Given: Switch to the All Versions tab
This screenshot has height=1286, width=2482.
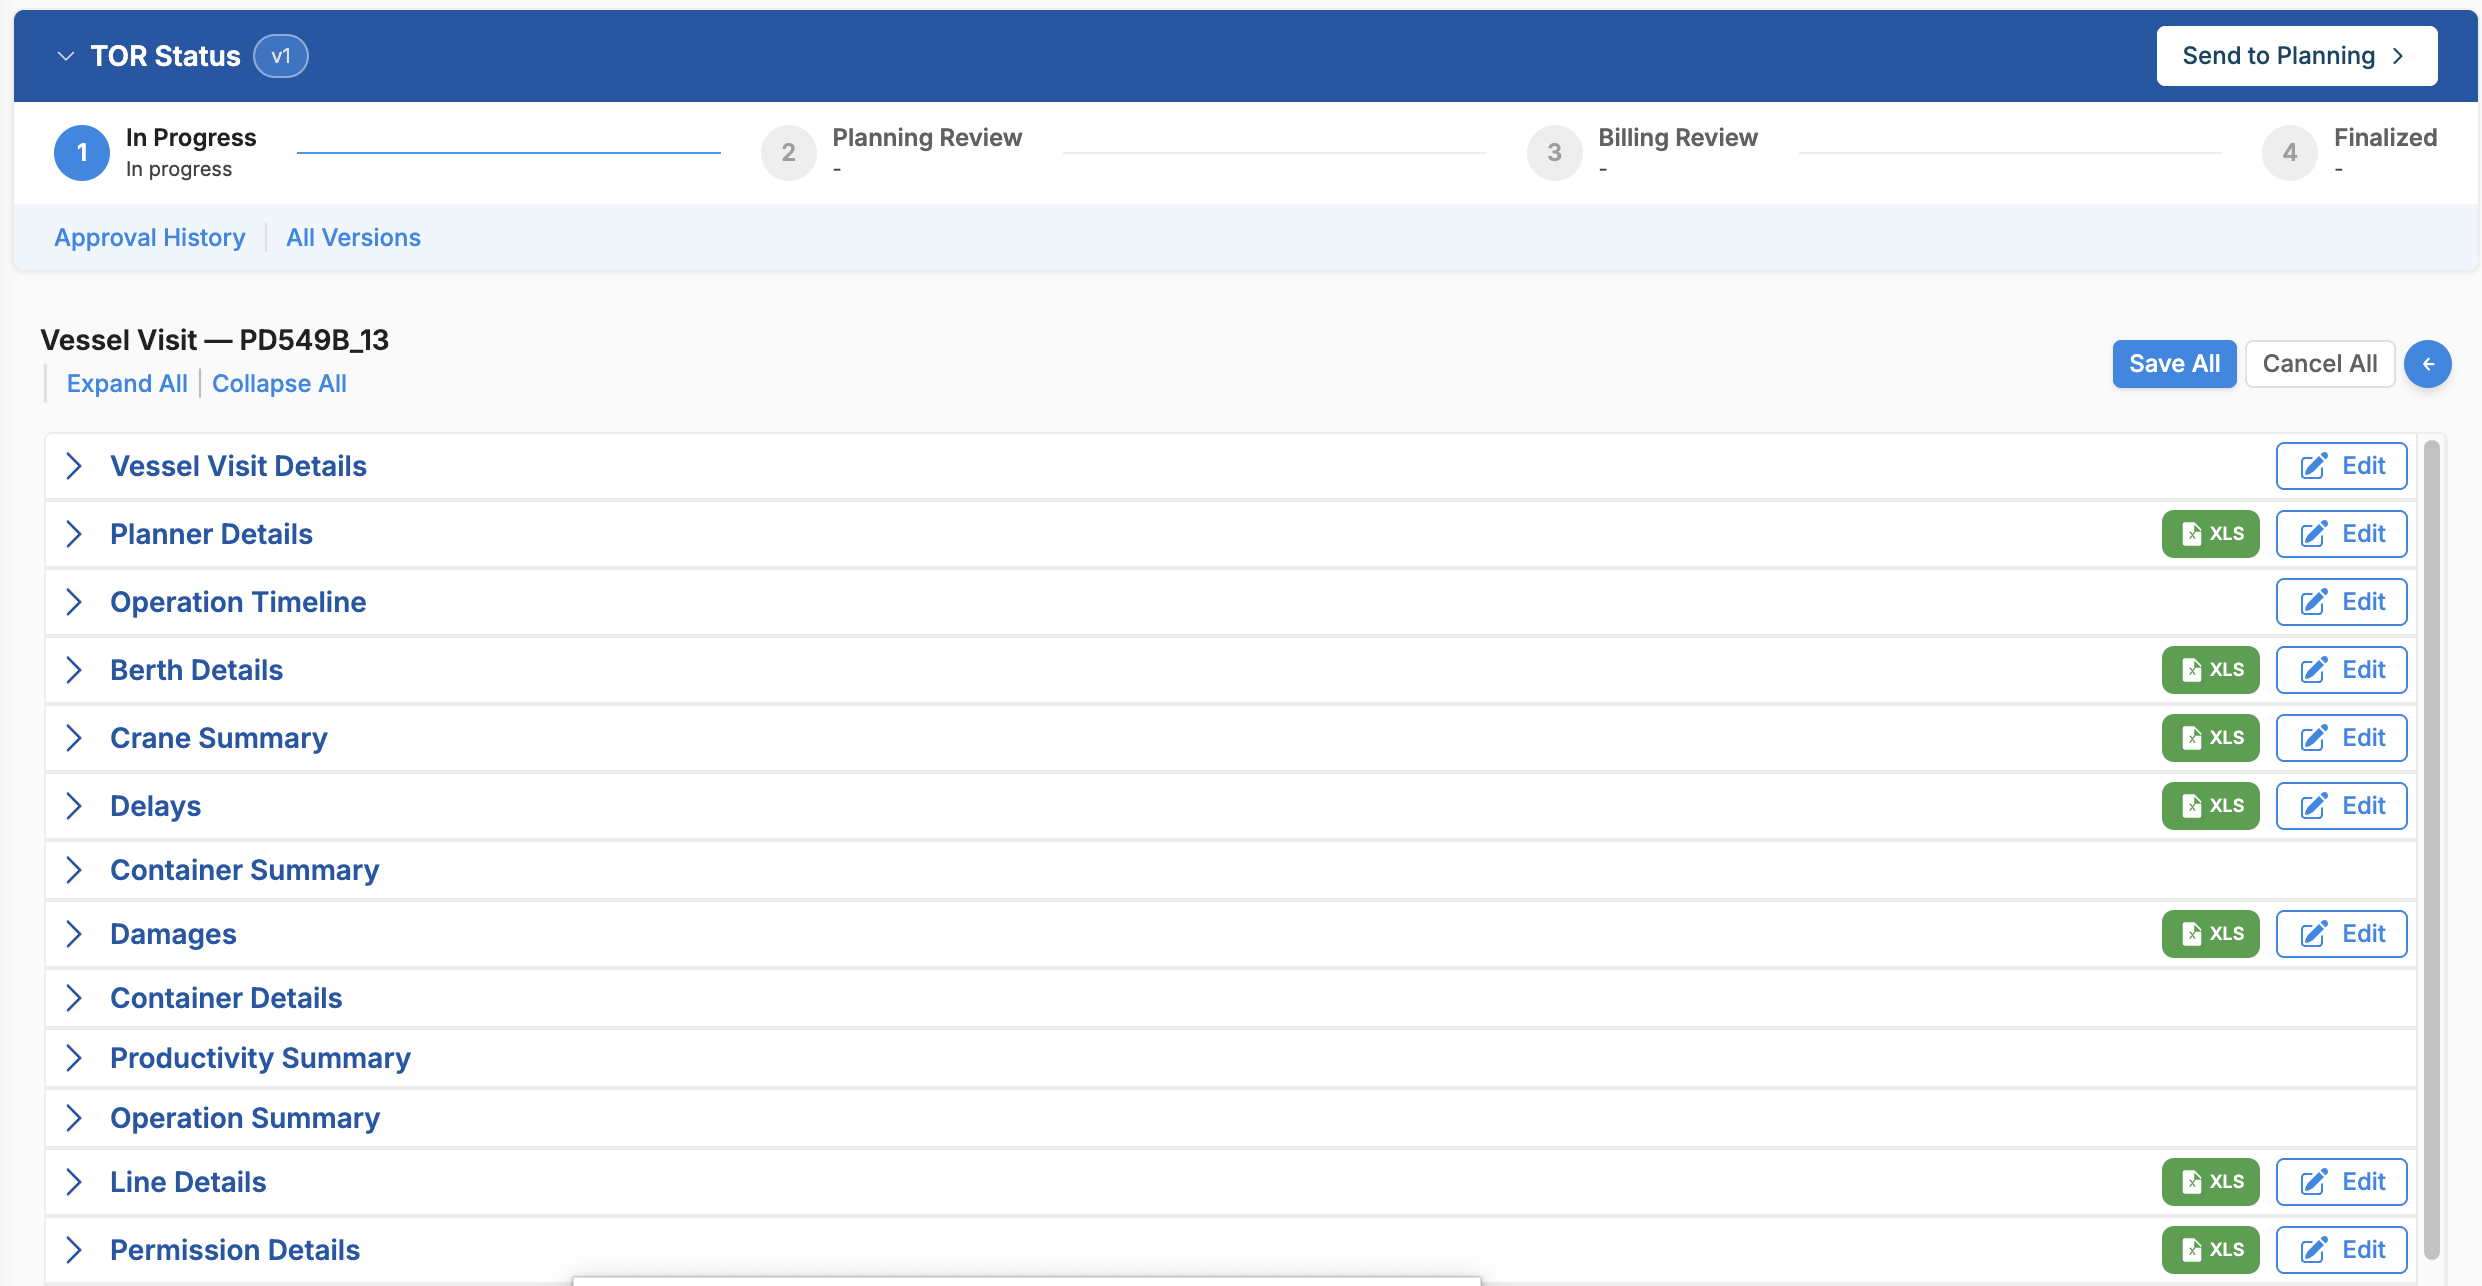Looking at the screenshot, I should pyautogui.click(x=353, y=238).
